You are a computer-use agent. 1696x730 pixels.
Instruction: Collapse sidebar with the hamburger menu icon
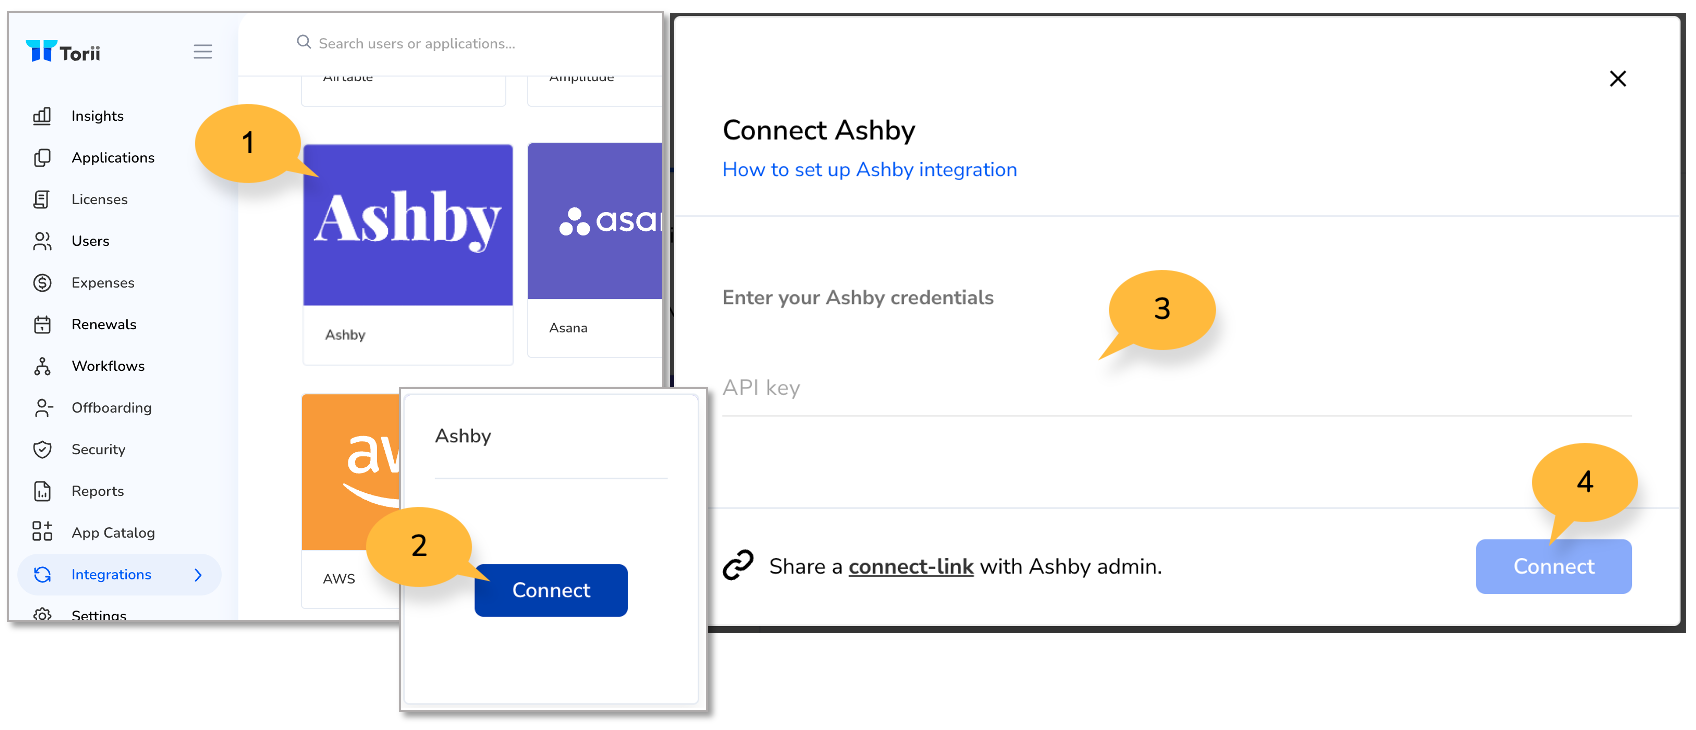(203, 52)
